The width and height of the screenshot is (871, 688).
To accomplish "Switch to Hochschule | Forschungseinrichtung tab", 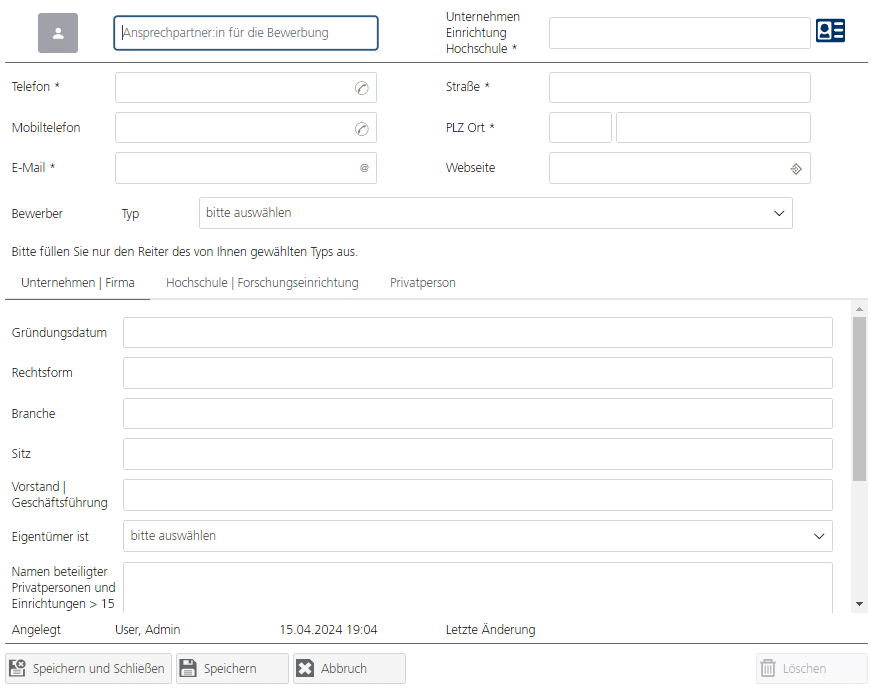I will (262, 283).
